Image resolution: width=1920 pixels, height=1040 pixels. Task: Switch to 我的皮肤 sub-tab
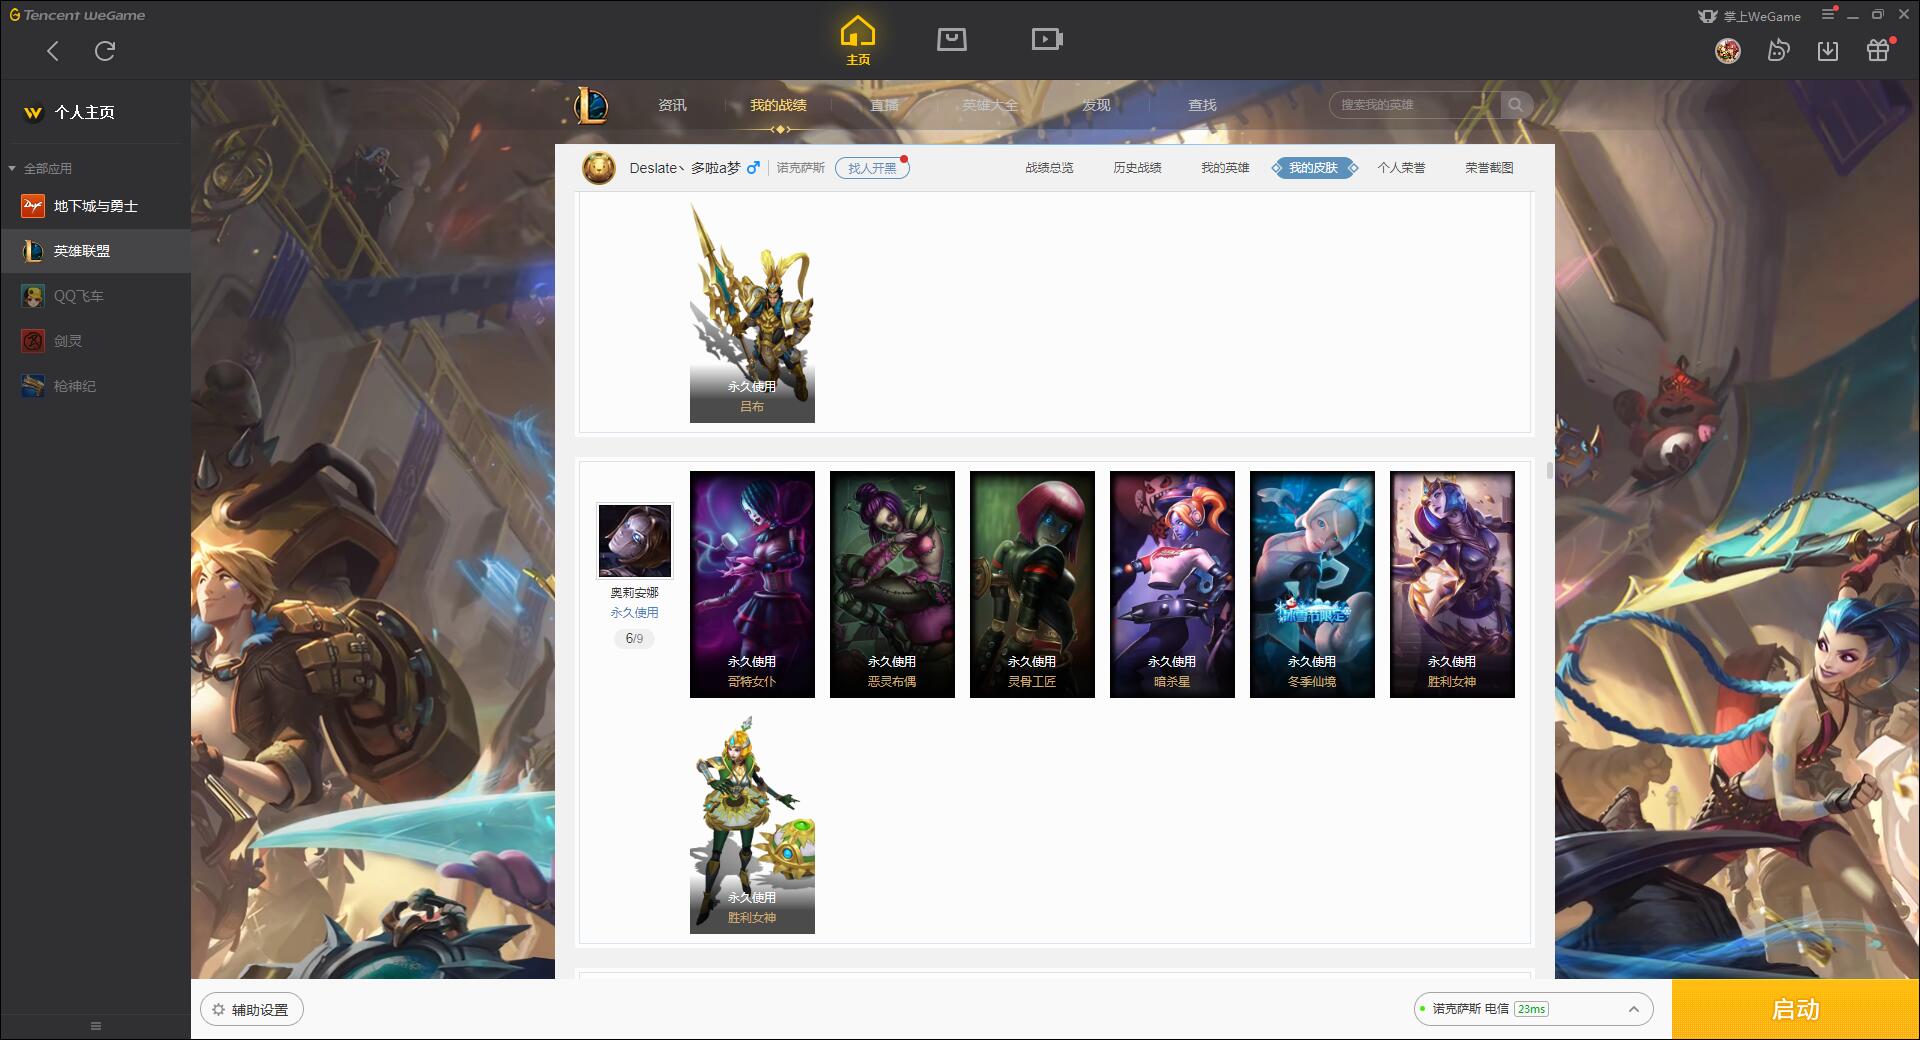pyautogui.click(x=1314, y=168)
